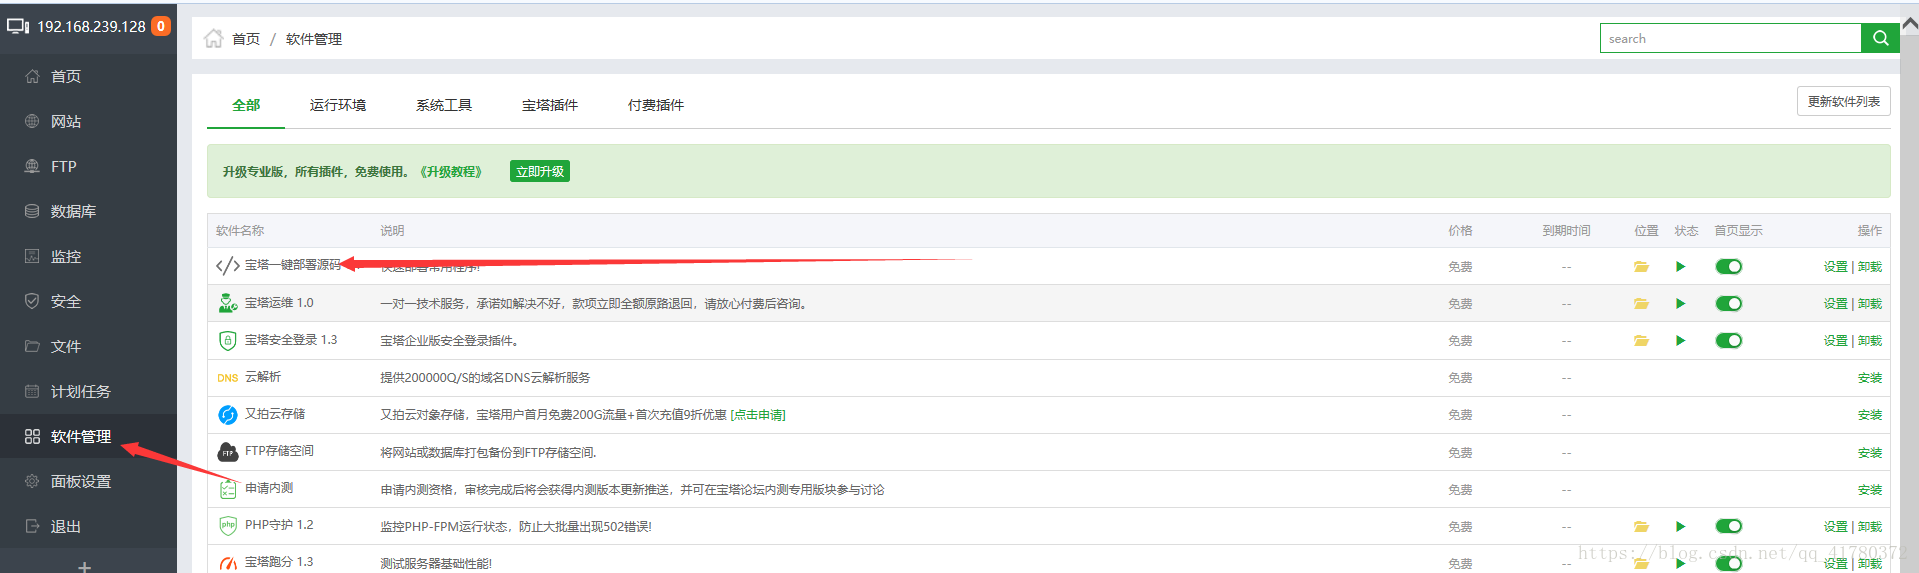Screen dimensions: 1919x573
Task: Toggle 首页显示 for 宝塔安全登录 1.3
Action: [1729, 341]
